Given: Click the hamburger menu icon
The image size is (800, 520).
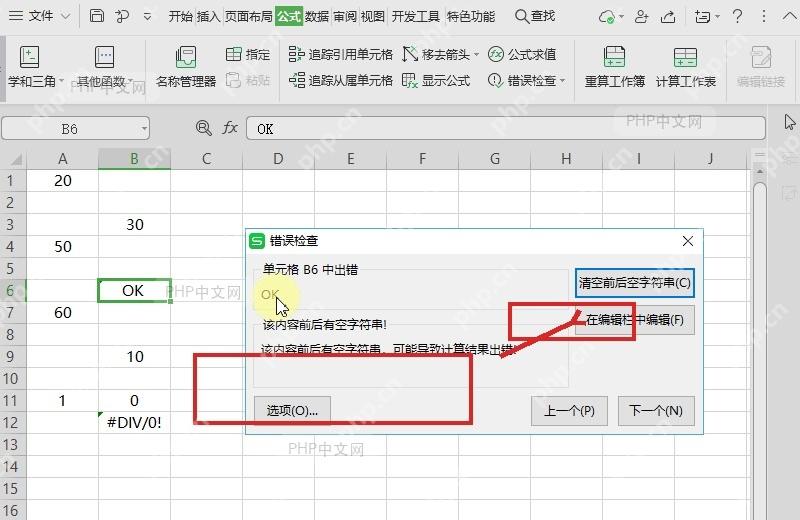Looking at the screenshot, I should (16, 16).
